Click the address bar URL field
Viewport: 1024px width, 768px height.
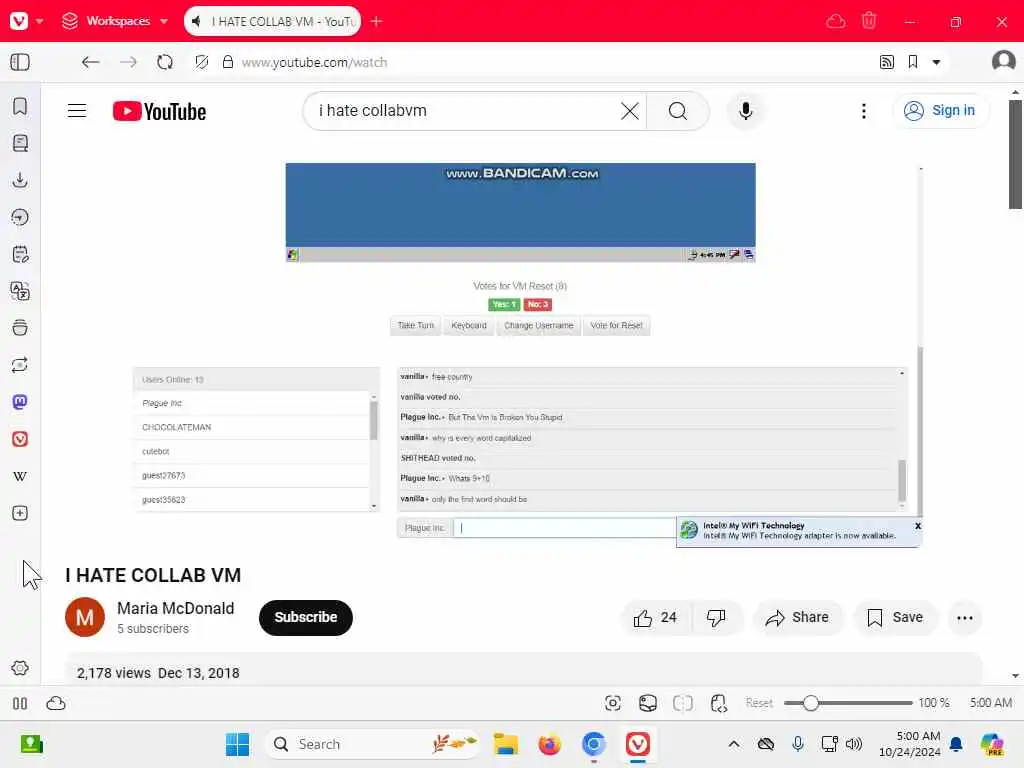click(x=549, y=62)
